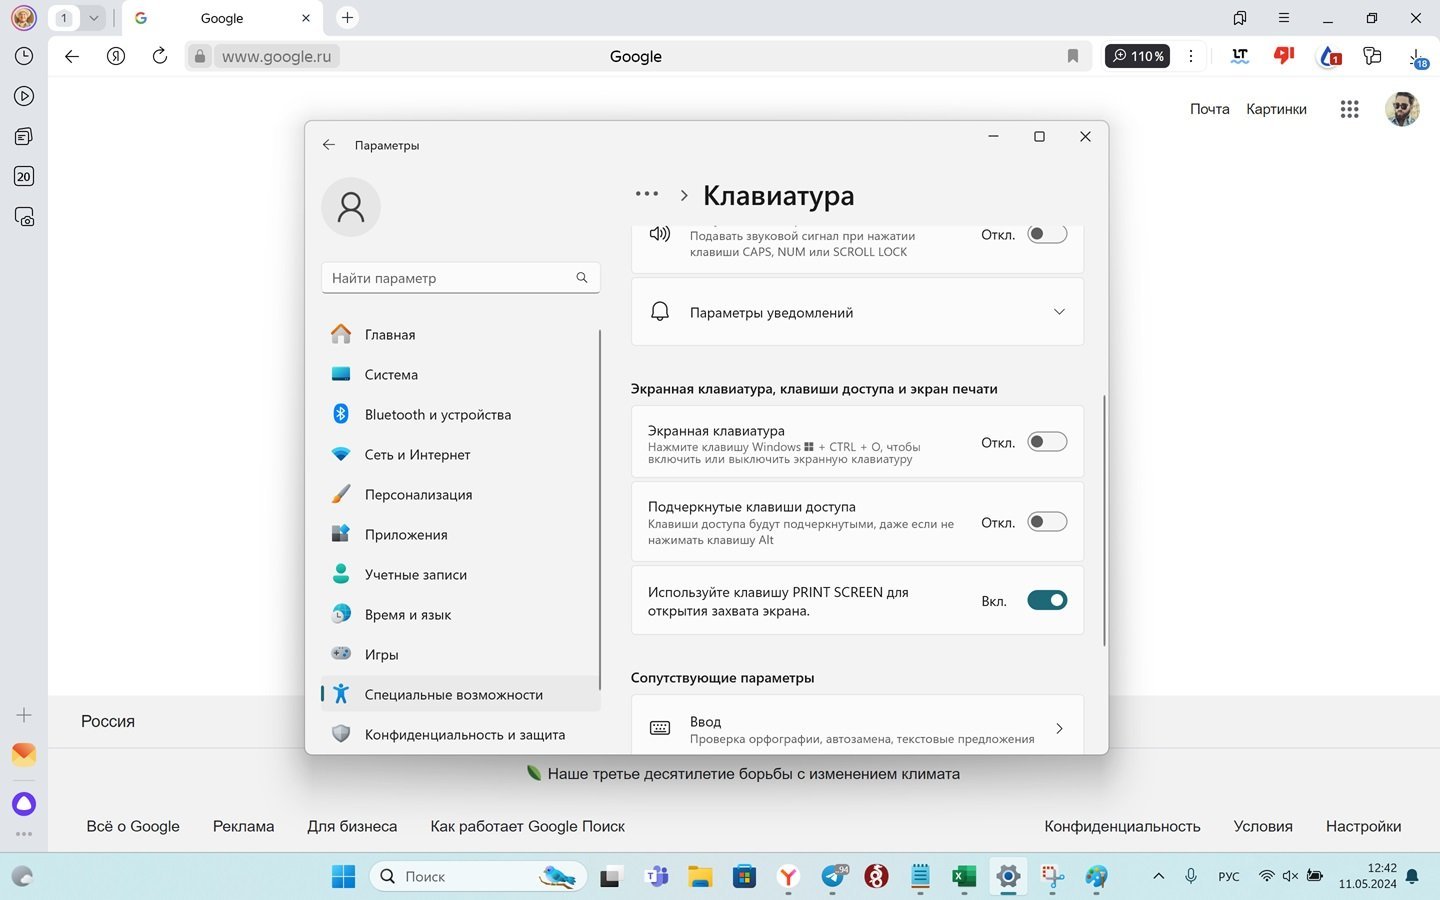Disable PRINT SCREEN screen capture switch

click(1047, 601)
